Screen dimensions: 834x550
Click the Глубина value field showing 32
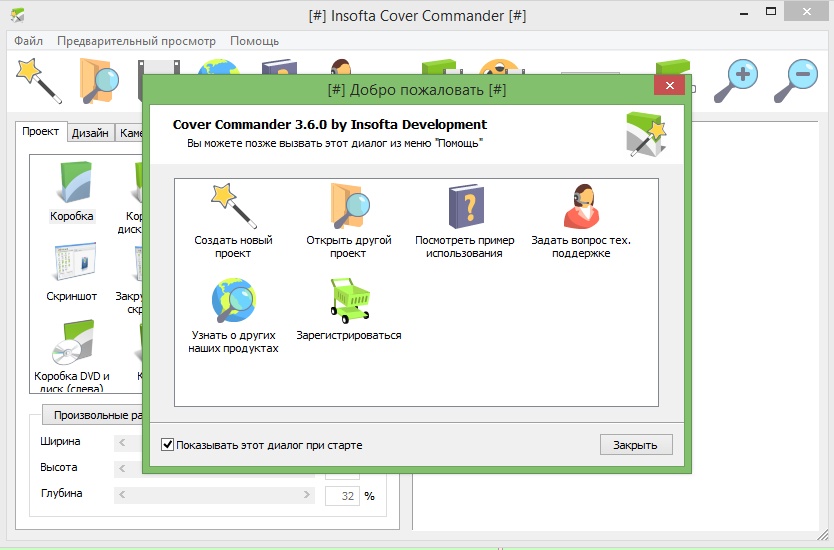point(343,496)
